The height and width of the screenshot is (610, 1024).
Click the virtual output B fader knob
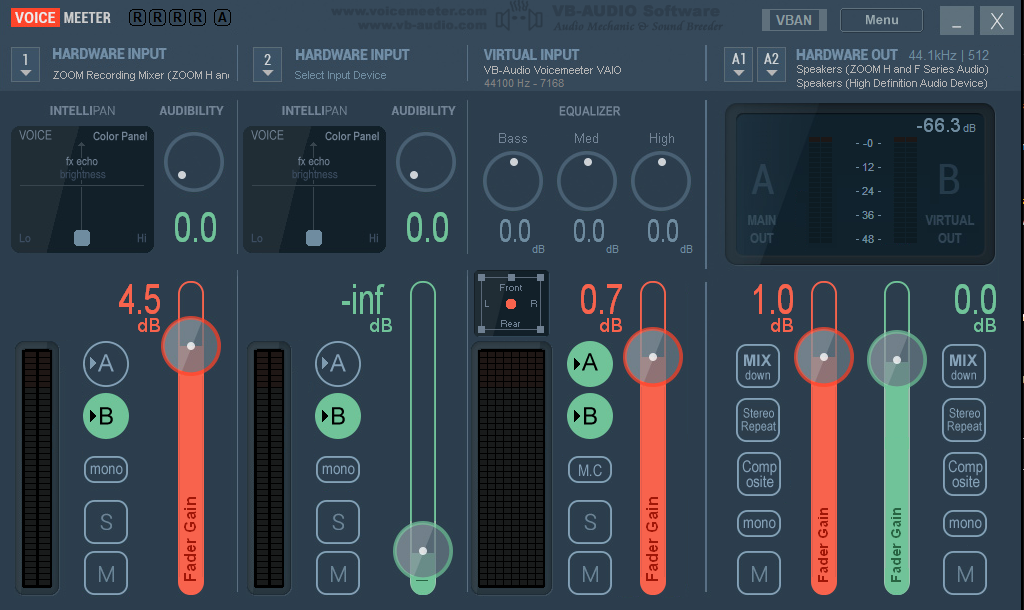pos(897,360)
